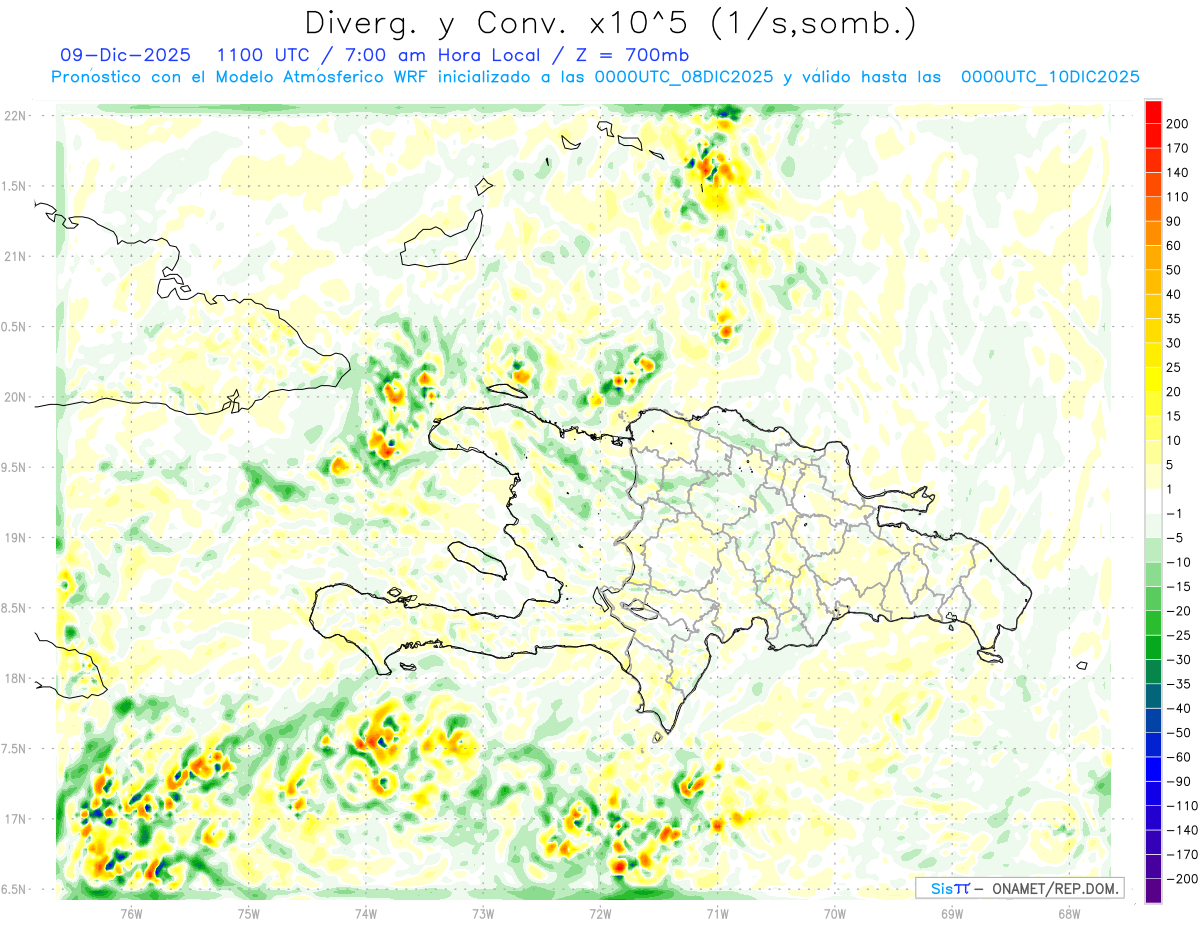1200x927 pixels.
Task: Click the '0000UTC_08DIC2025' initialization time
Action: pyautogui.click(x=682, y=77)
